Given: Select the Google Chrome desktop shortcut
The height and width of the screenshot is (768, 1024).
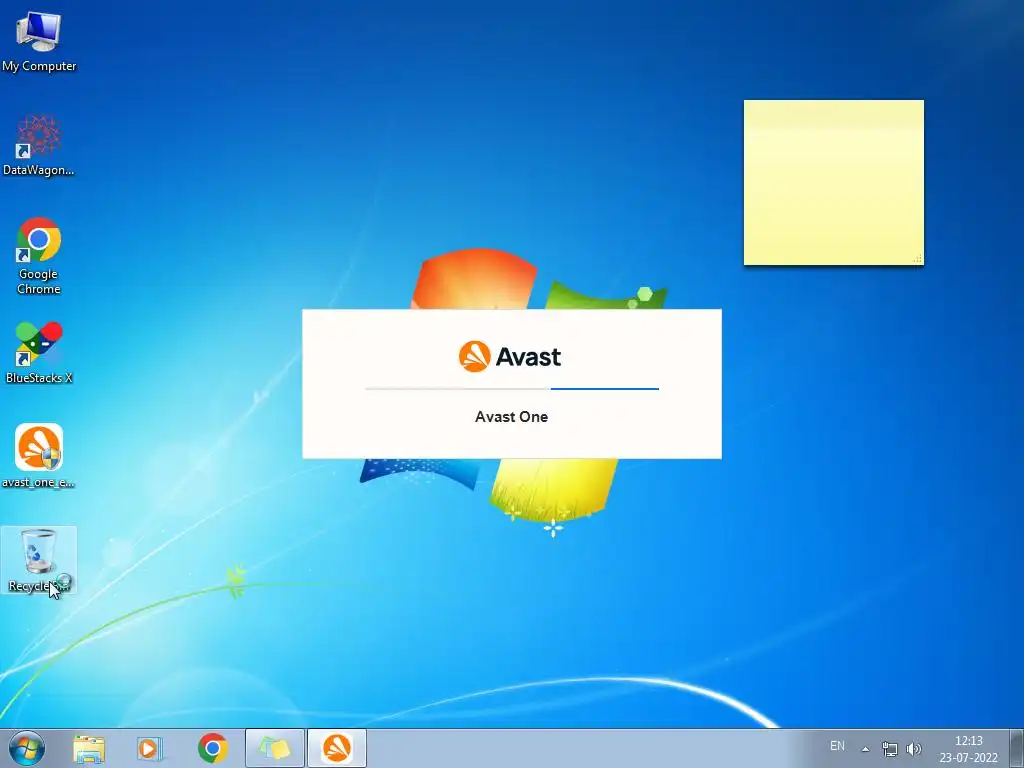Looking at the screenshot, I should 39,256.
